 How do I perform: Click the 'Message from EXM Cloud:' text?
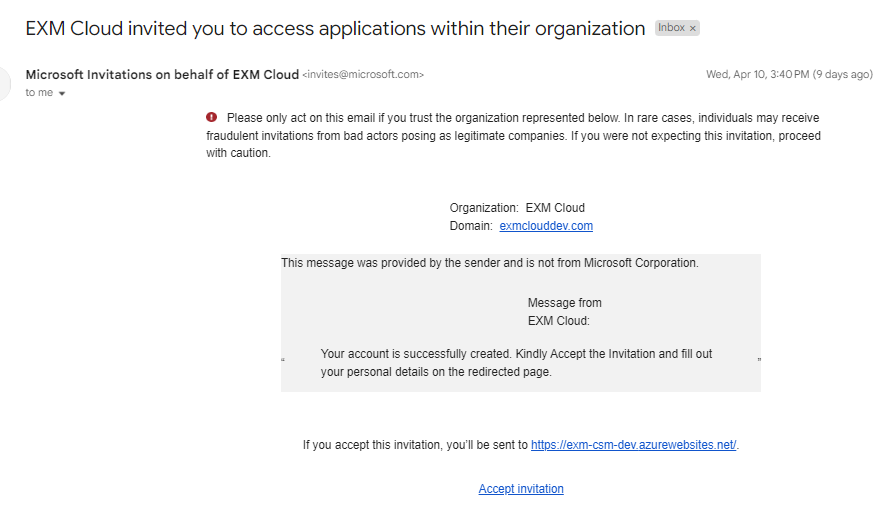pos(564,312)
